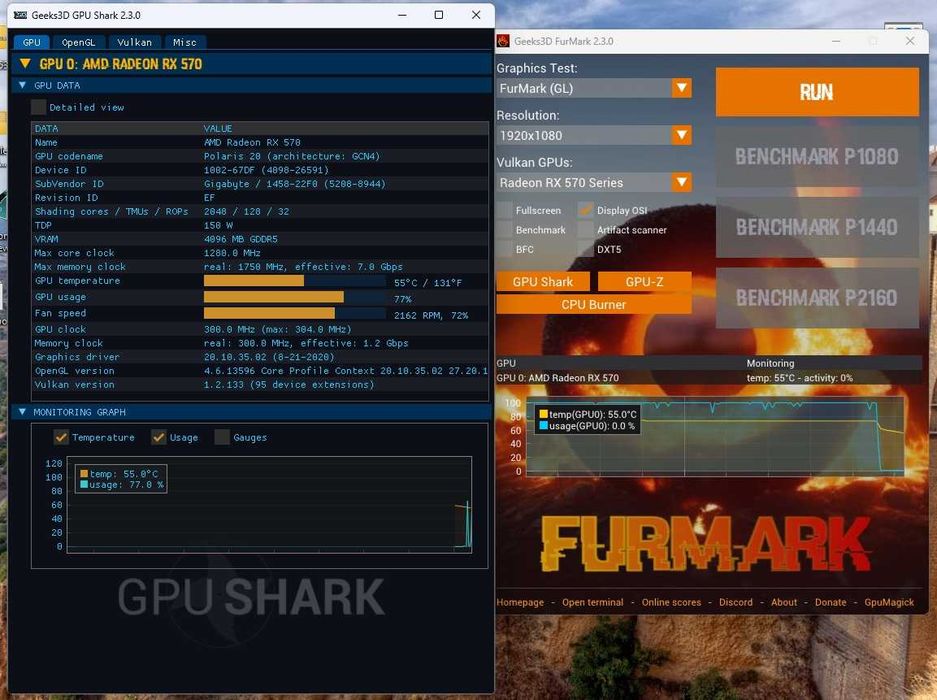Click the GPU usage bar in GPU Shark
The width and height of the screenshot is (937, 700).
coord(295,297)
